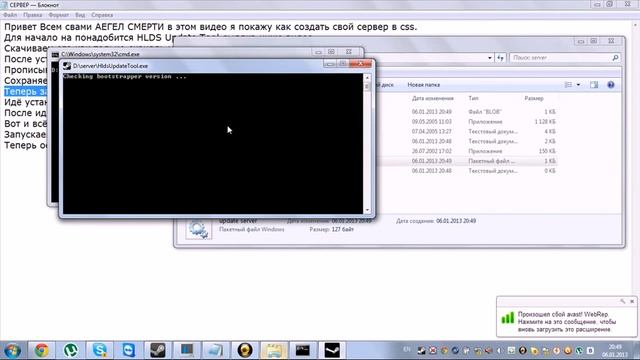Switch to the Explorer folder taskbar button
Viewport: 640px width, 360px height.
click(x=273, y=350)
